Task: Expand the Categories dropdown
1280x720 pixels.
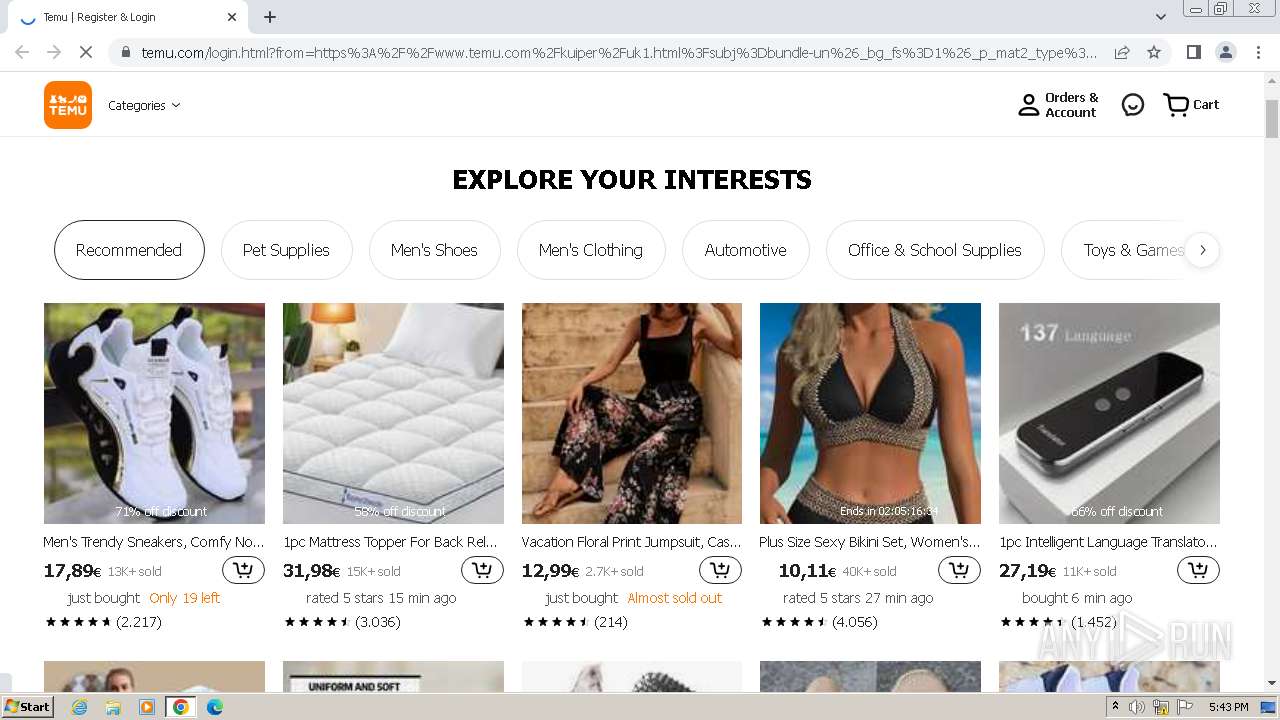Action: (144, 105)
